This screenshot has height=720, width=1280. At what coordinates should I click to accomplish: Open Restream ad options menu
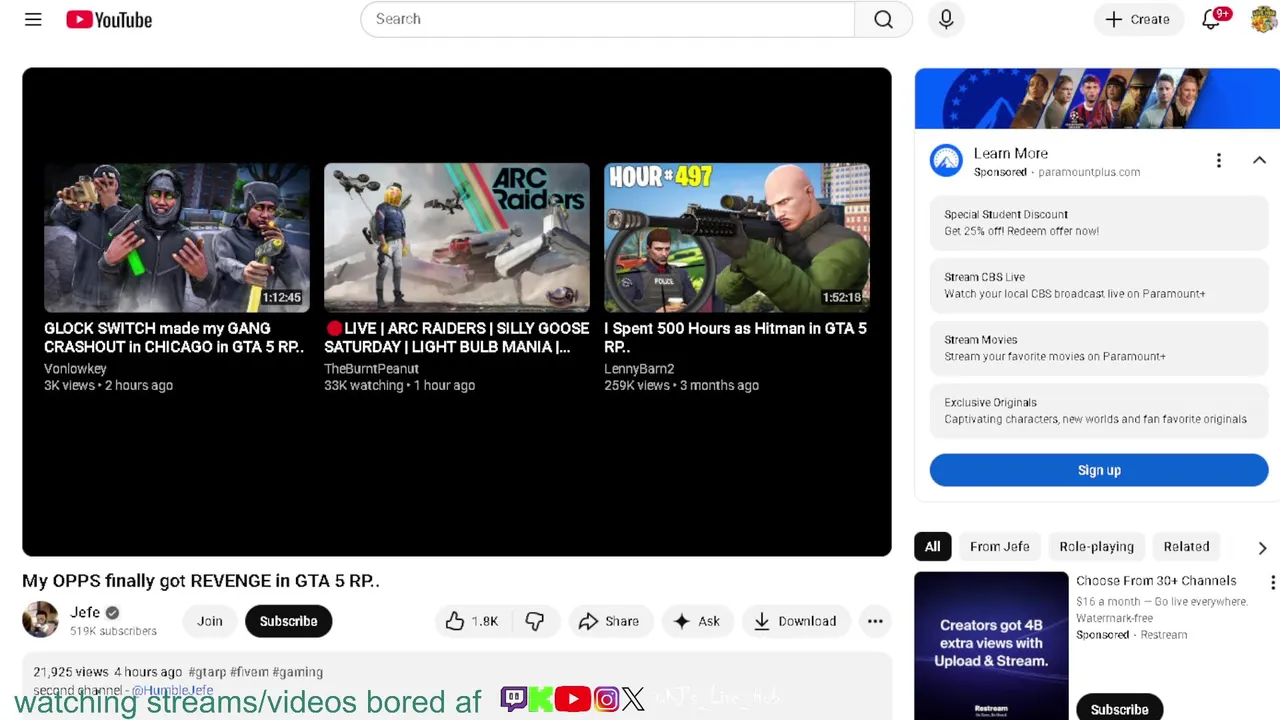click(x=1272, y=582)
